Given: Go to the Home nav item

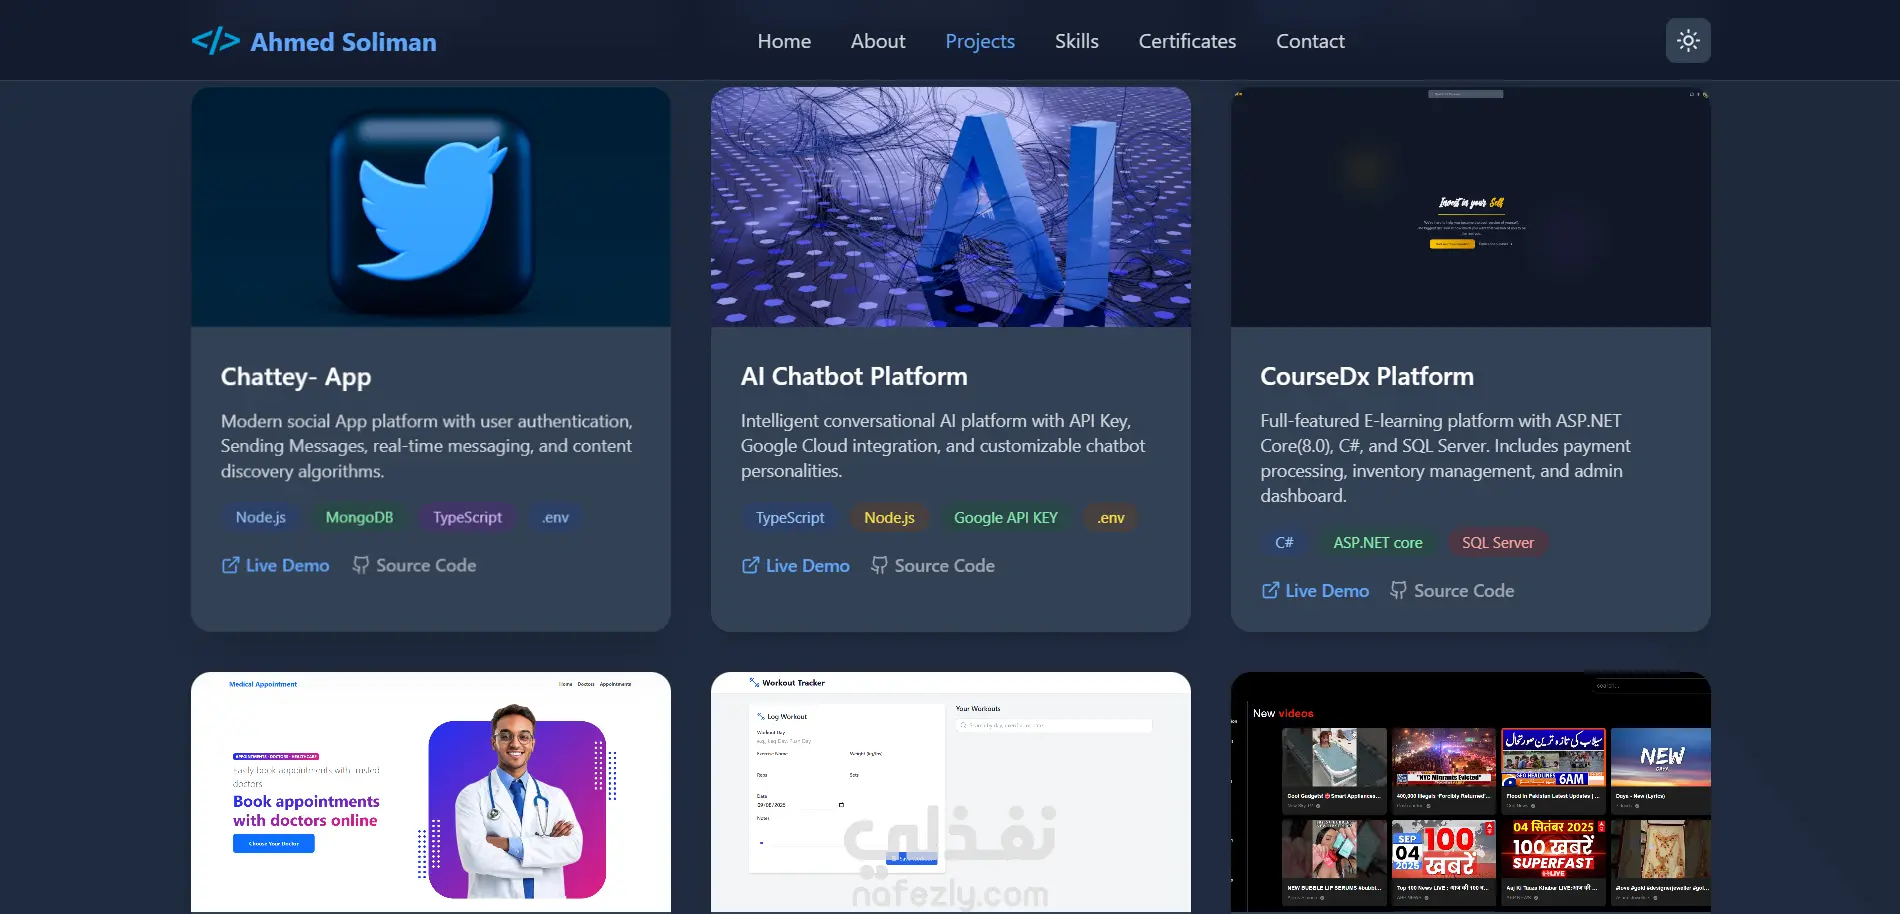Looking at the screenshot, I should (x=784, y=41).
